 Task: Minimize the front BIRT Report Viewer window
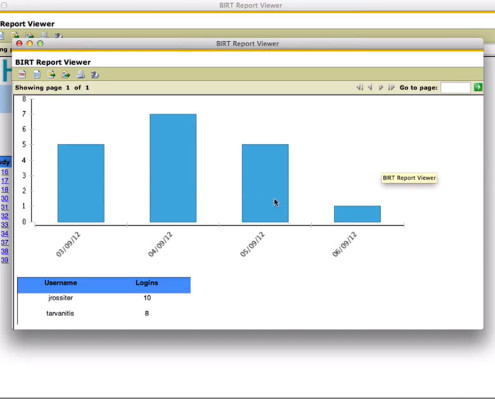coord(30,44)
